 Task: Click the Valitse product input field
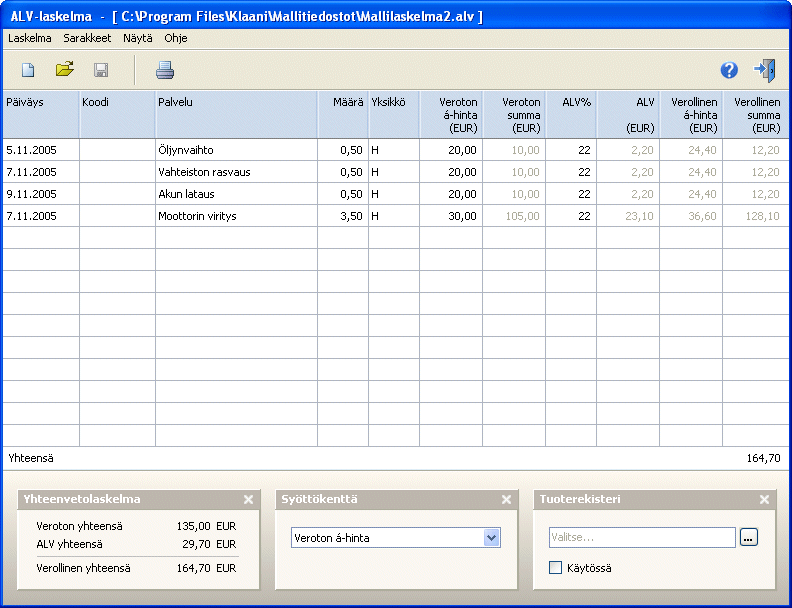(641, 538)
